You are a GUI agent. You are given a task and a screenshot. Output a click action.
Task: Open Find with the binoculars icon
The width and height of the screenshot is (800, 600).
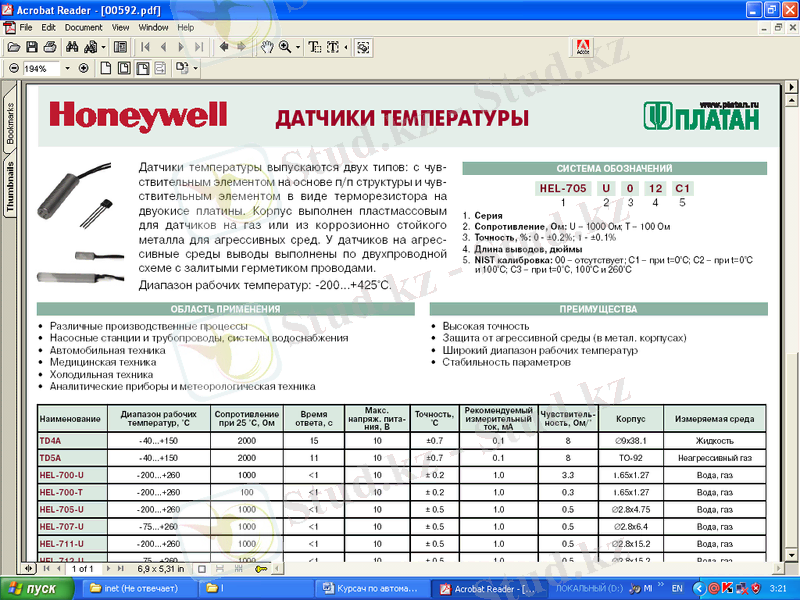pos(72,47)
